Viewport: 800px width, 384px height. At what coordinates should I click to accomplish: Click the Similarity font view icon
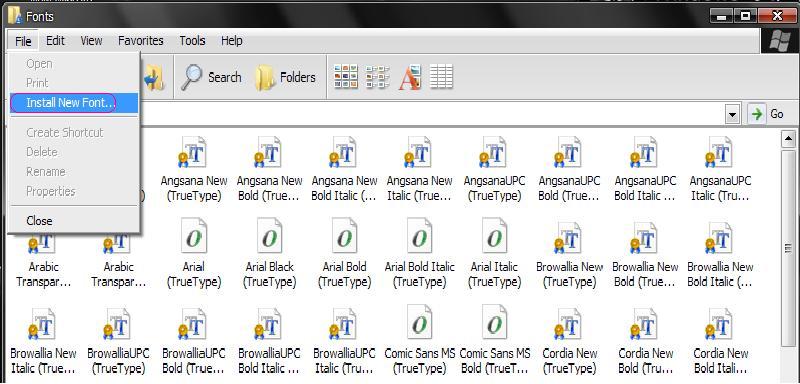point(410,77)
